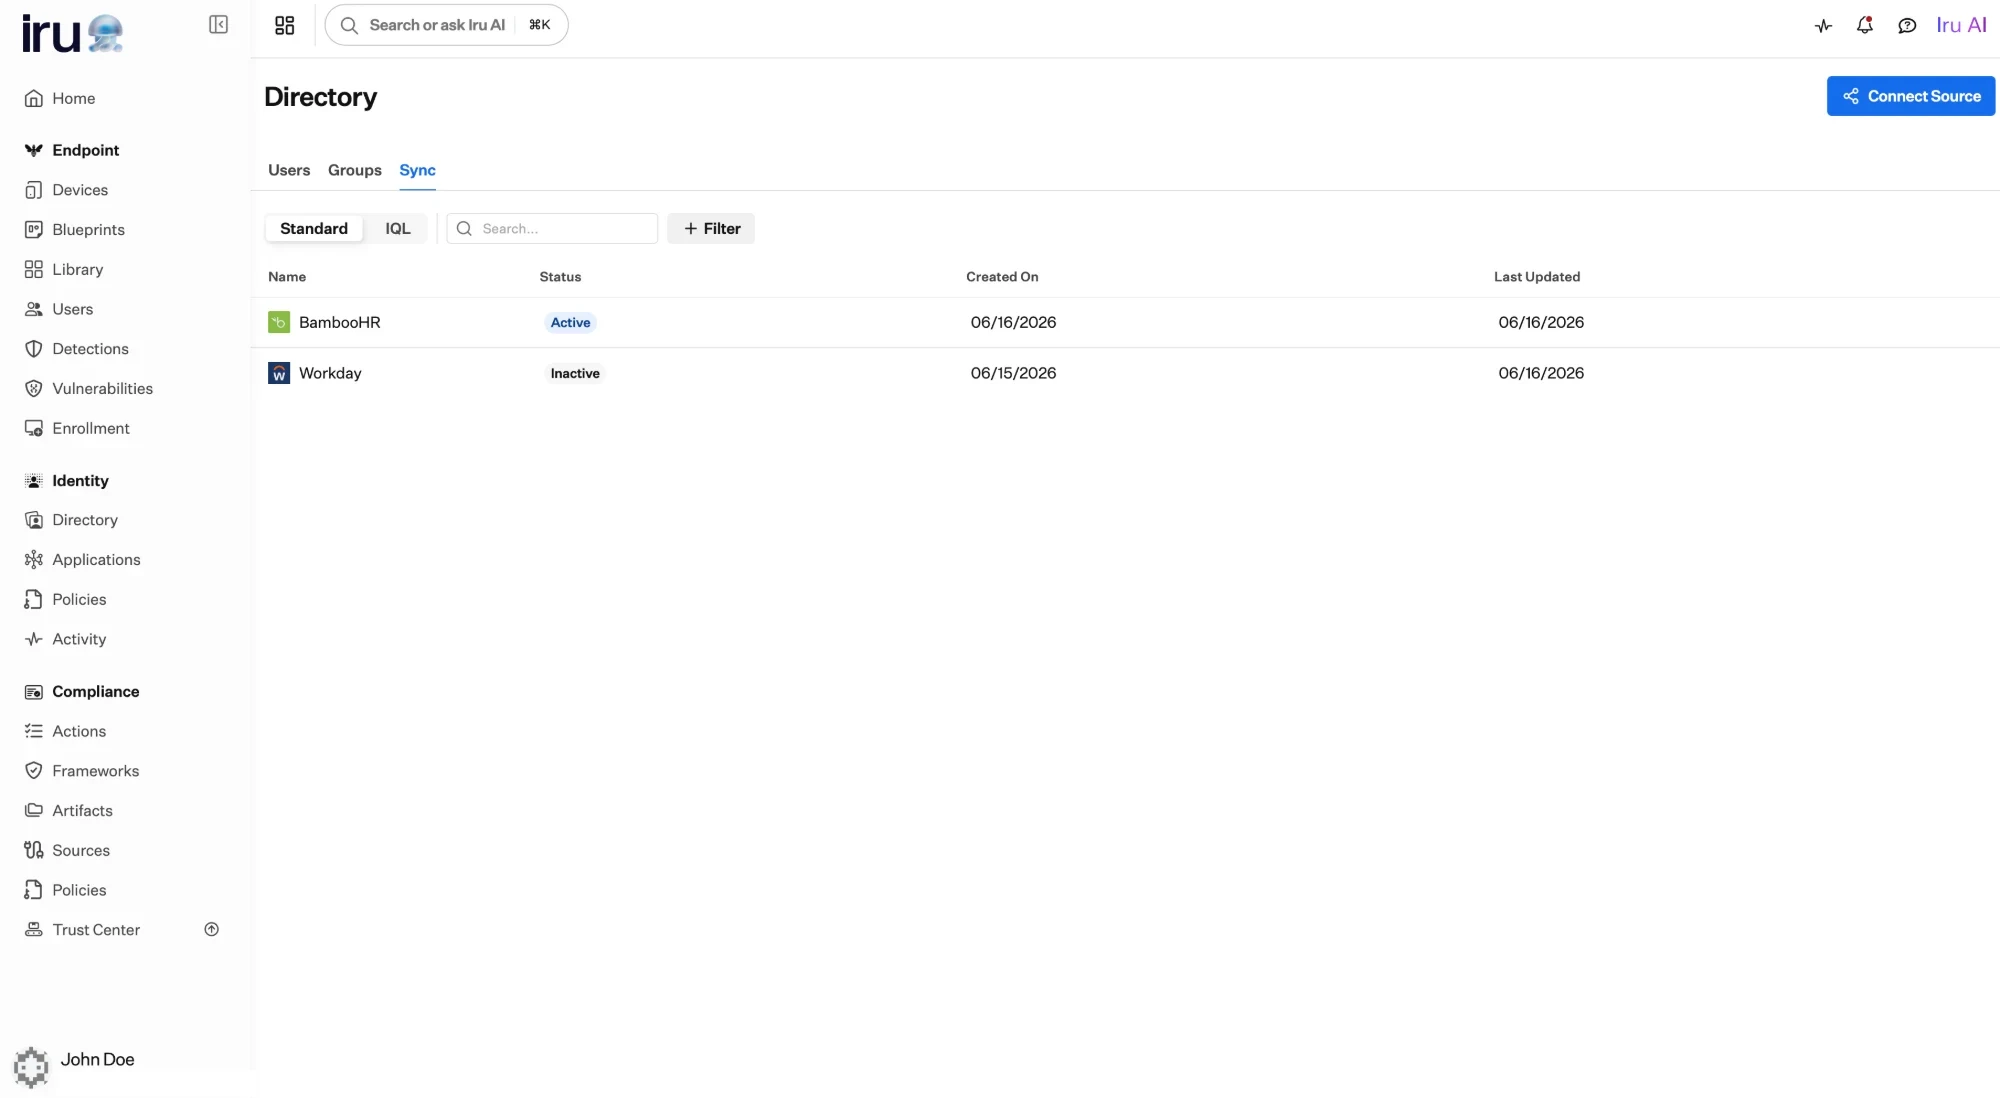Click BambooHR's last updated date
The image size is (2000, 1098).
coord(1541,323)
